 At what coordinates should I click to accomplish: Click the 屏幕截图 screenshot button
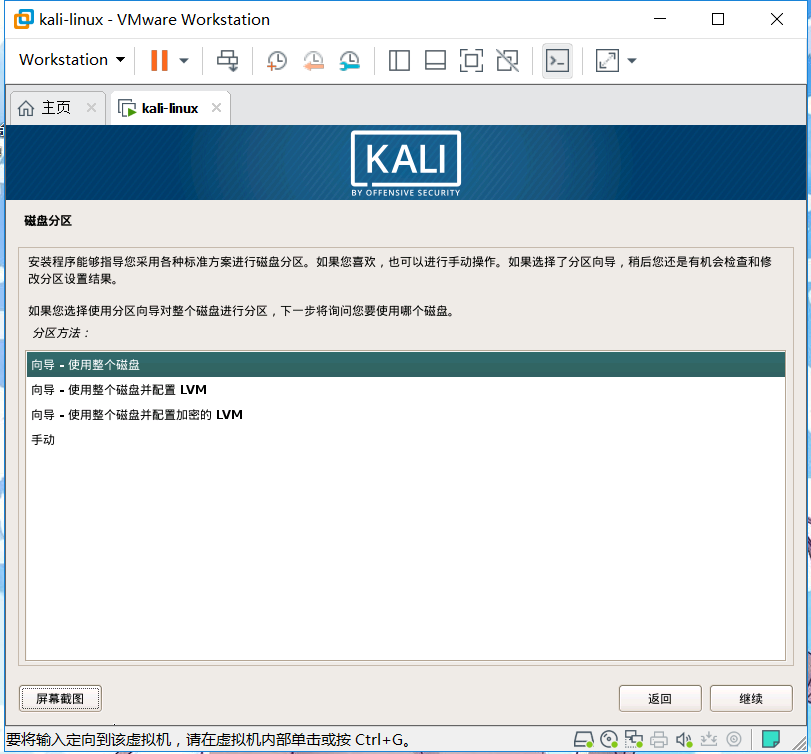60,699
